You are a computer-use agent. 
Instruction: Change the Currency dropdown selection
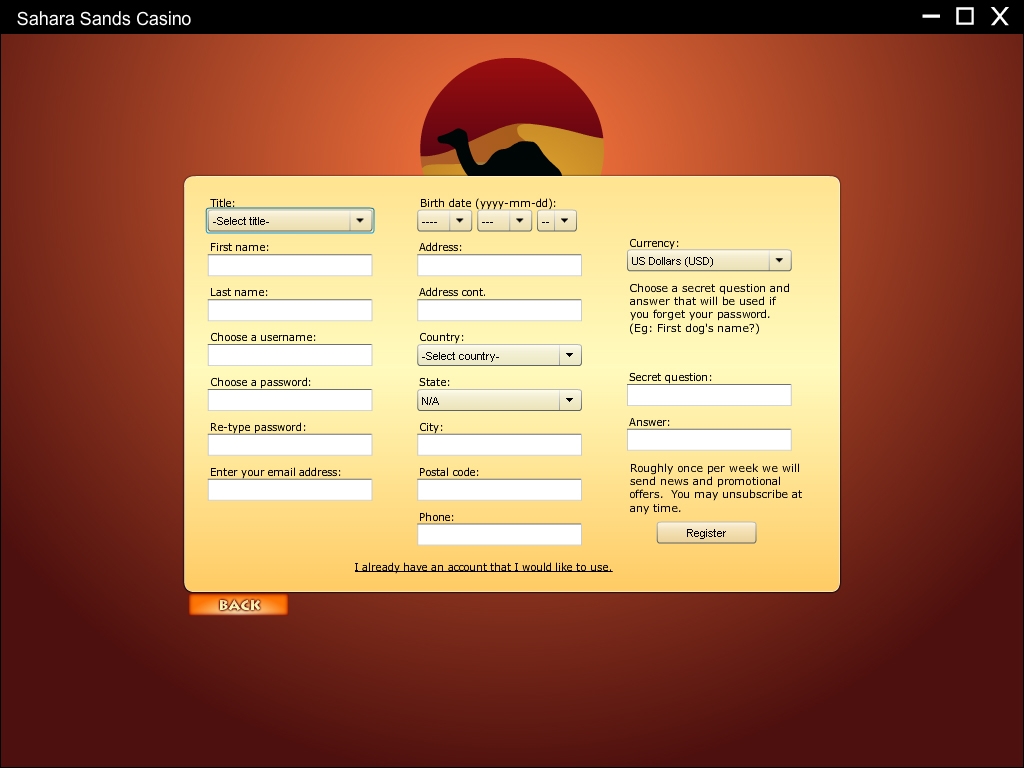(x=709, y=261)
